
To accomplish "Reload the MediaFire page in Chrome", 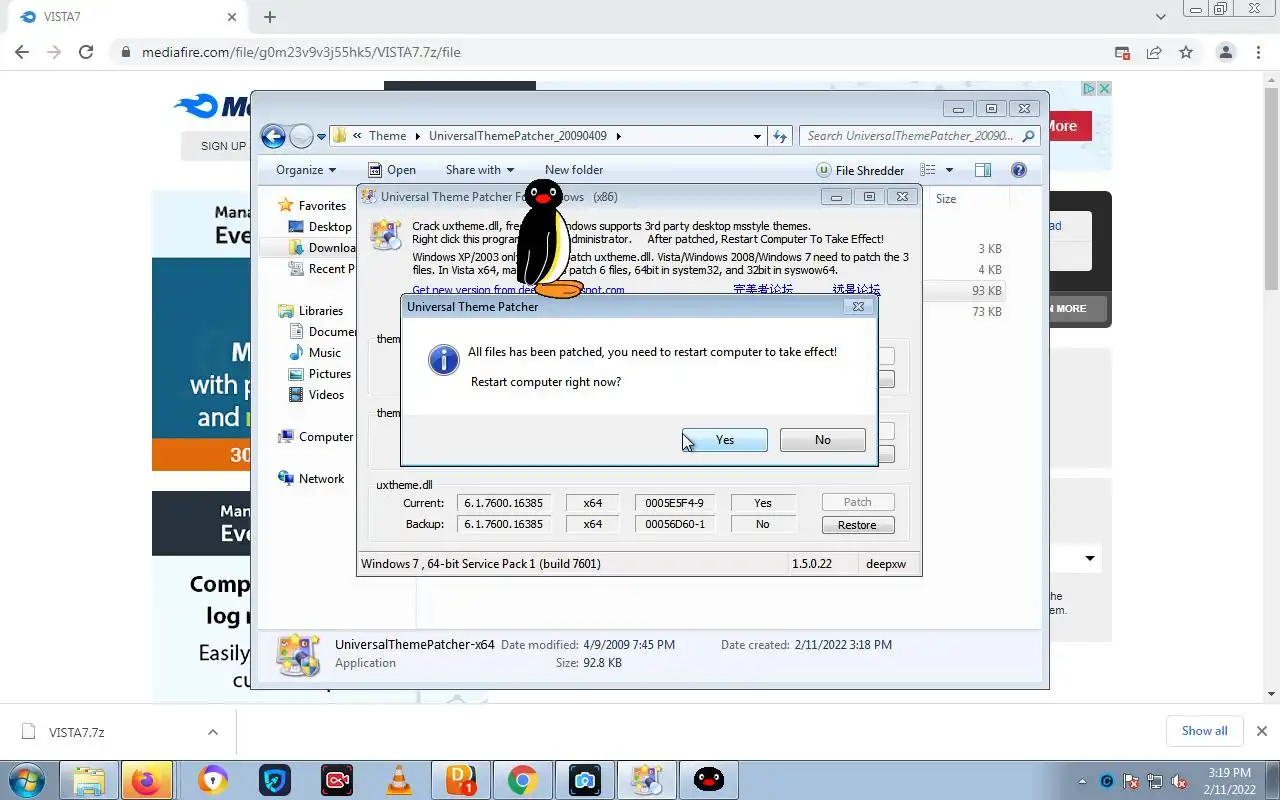I will click(x=86, y=52).
